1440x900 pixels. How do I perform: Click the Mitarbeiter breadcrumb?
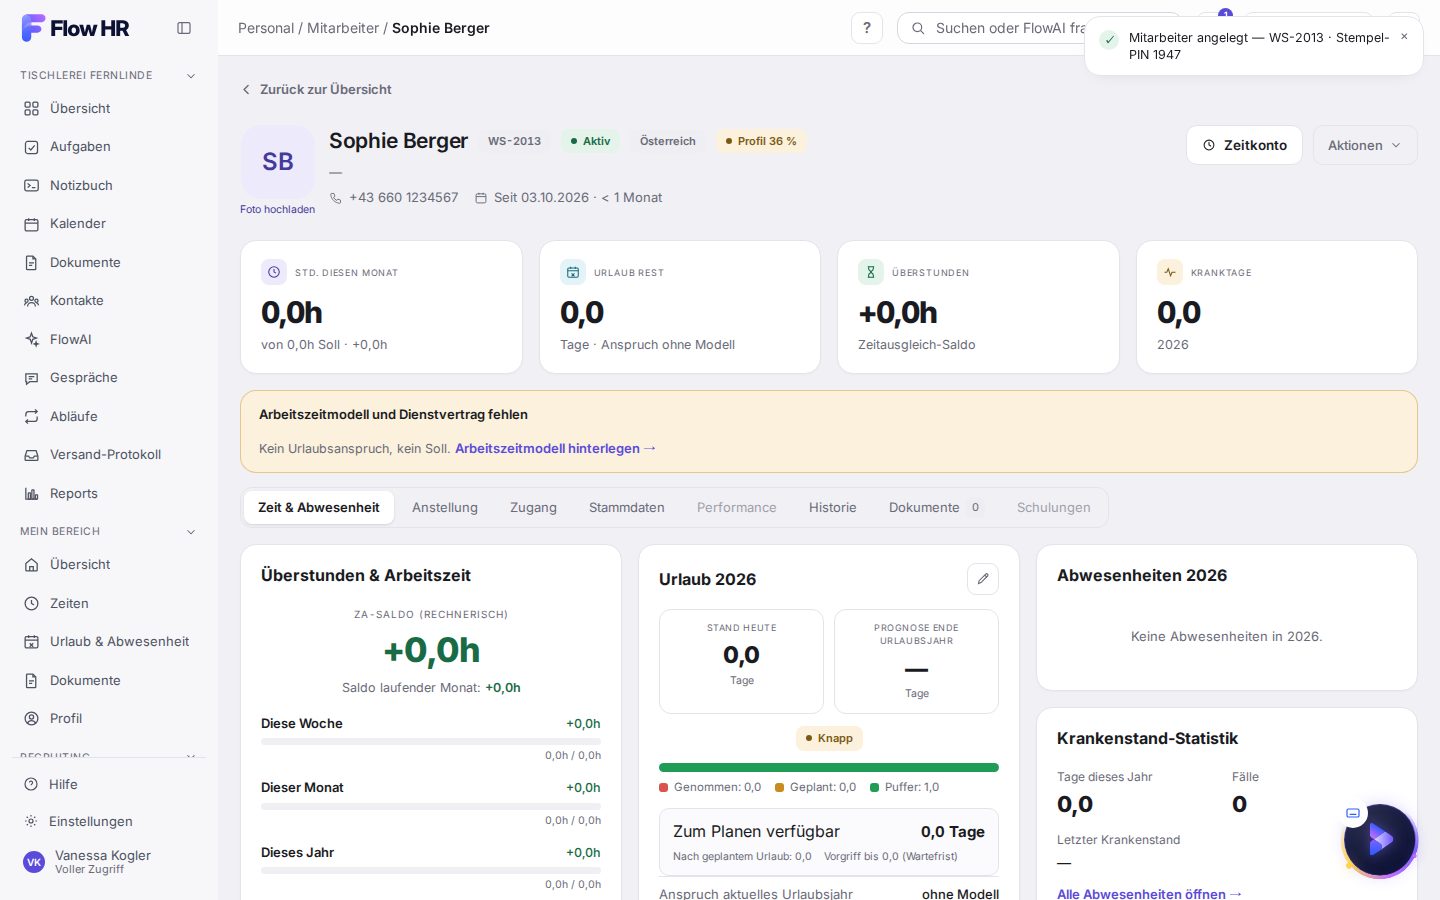click(x=343, y=28)
